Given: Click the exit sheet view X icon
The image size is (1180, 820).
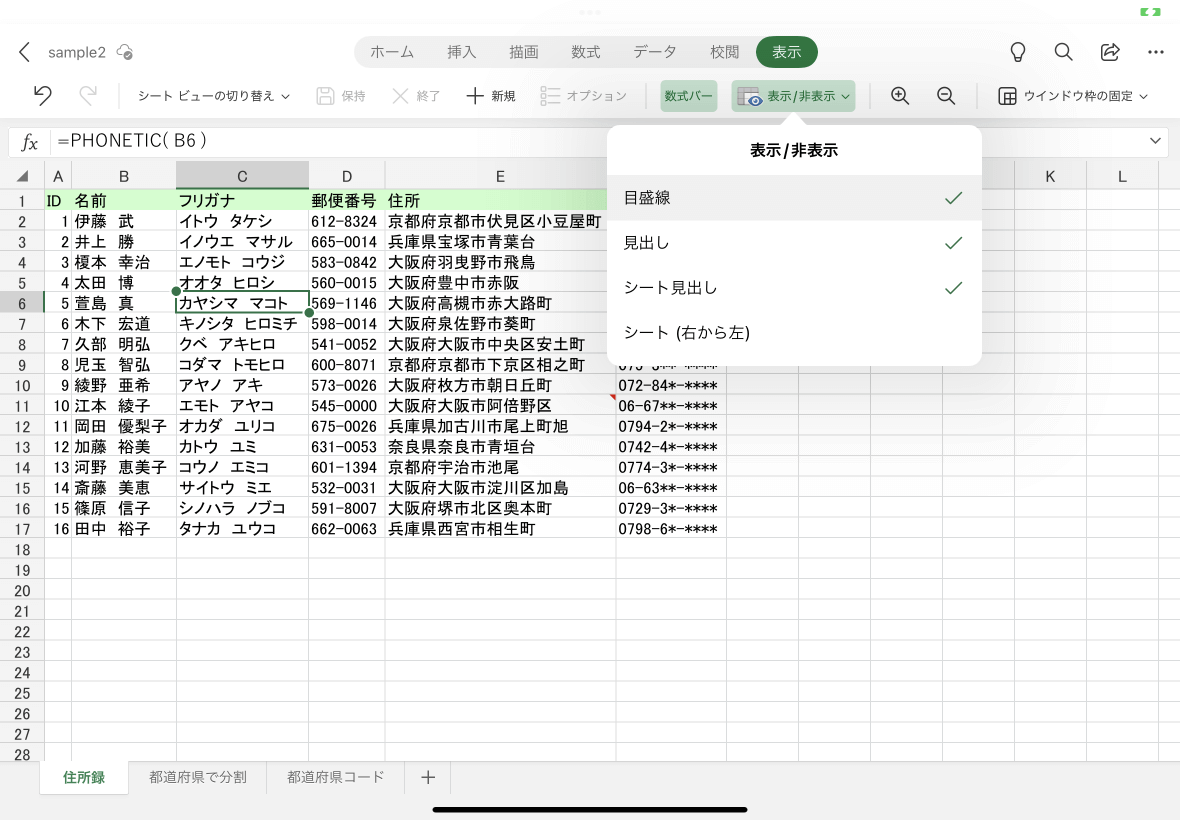Looking at the screenshot, I should coord(400,96).
